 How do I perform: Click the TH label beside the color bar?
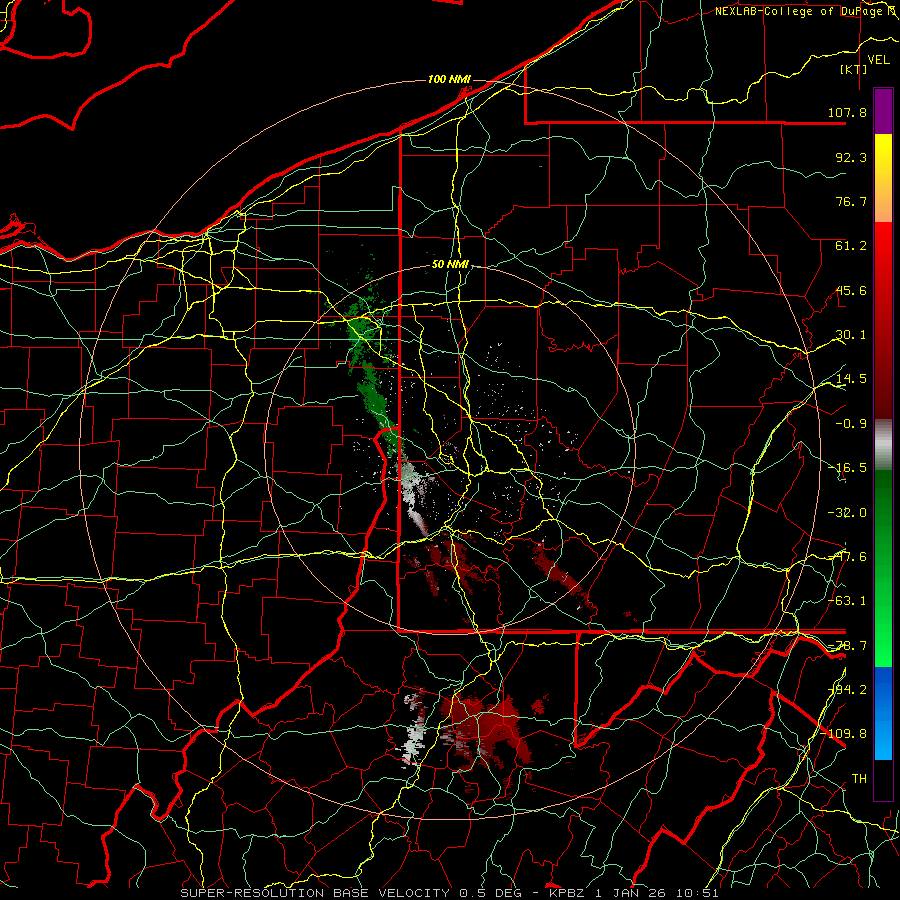(859, 779)
